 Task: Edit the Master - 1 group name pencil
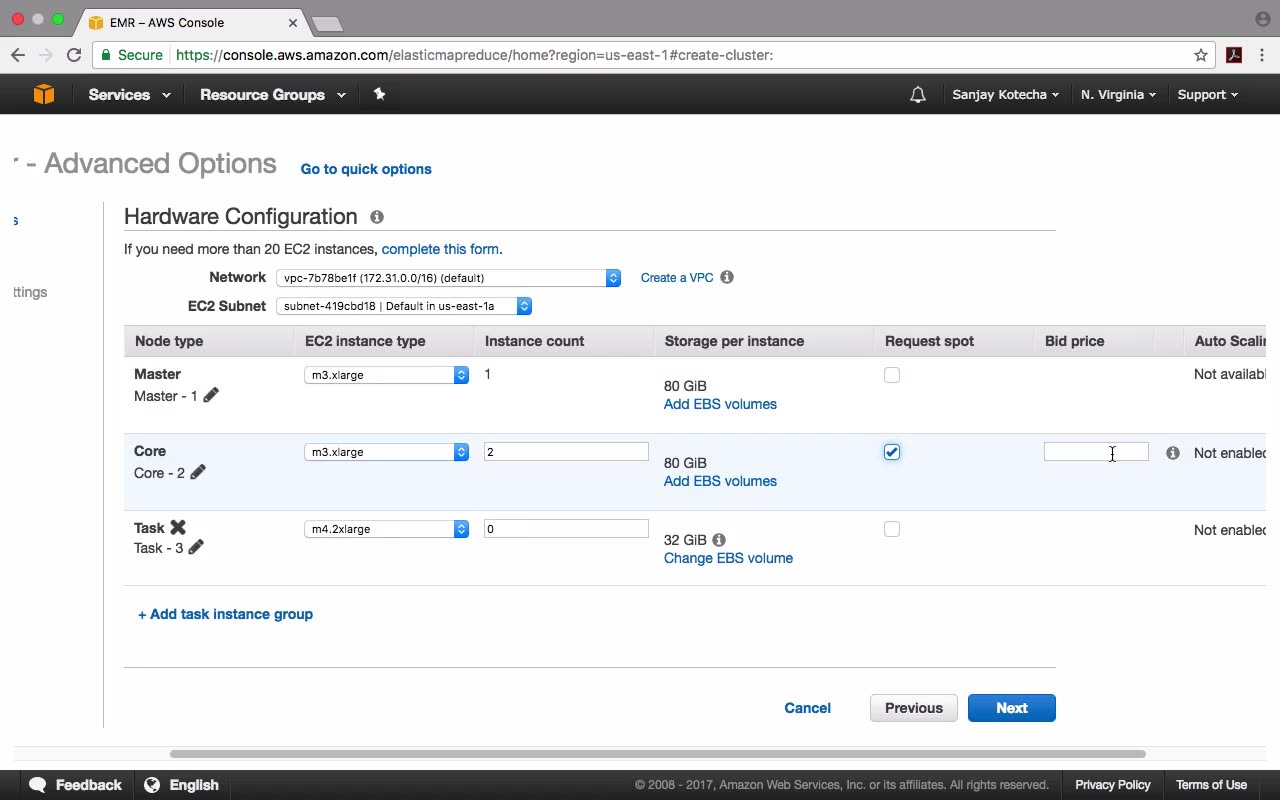(211, 395)
